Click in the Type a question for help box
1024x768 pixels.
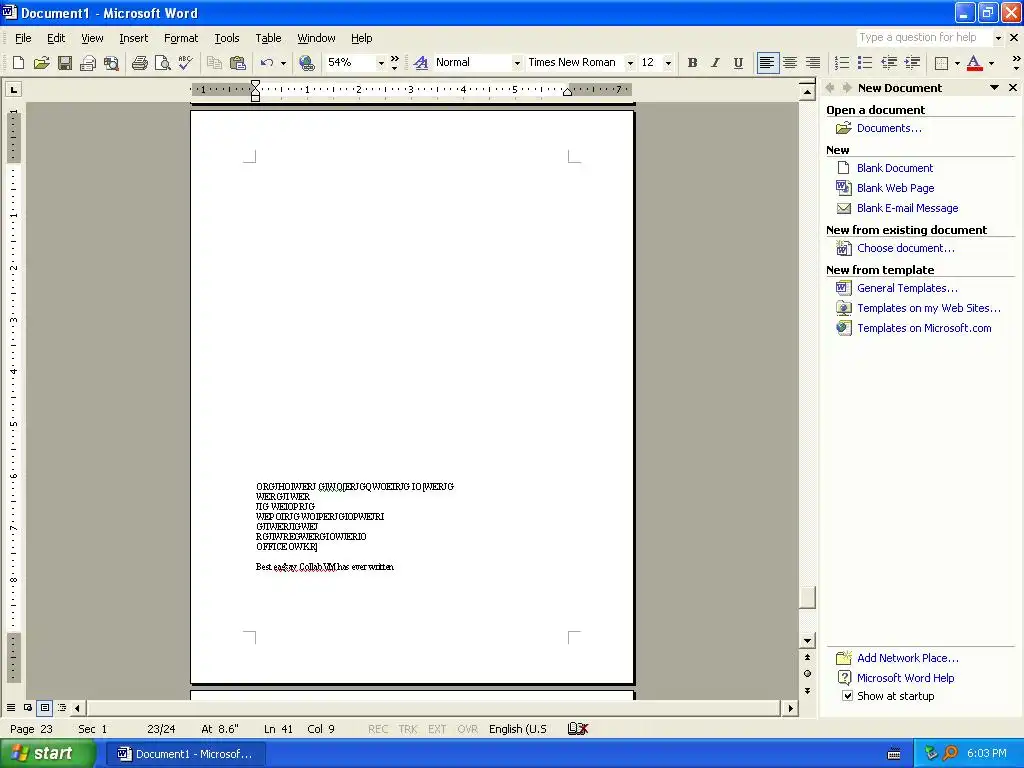click(x=924, y=38)
